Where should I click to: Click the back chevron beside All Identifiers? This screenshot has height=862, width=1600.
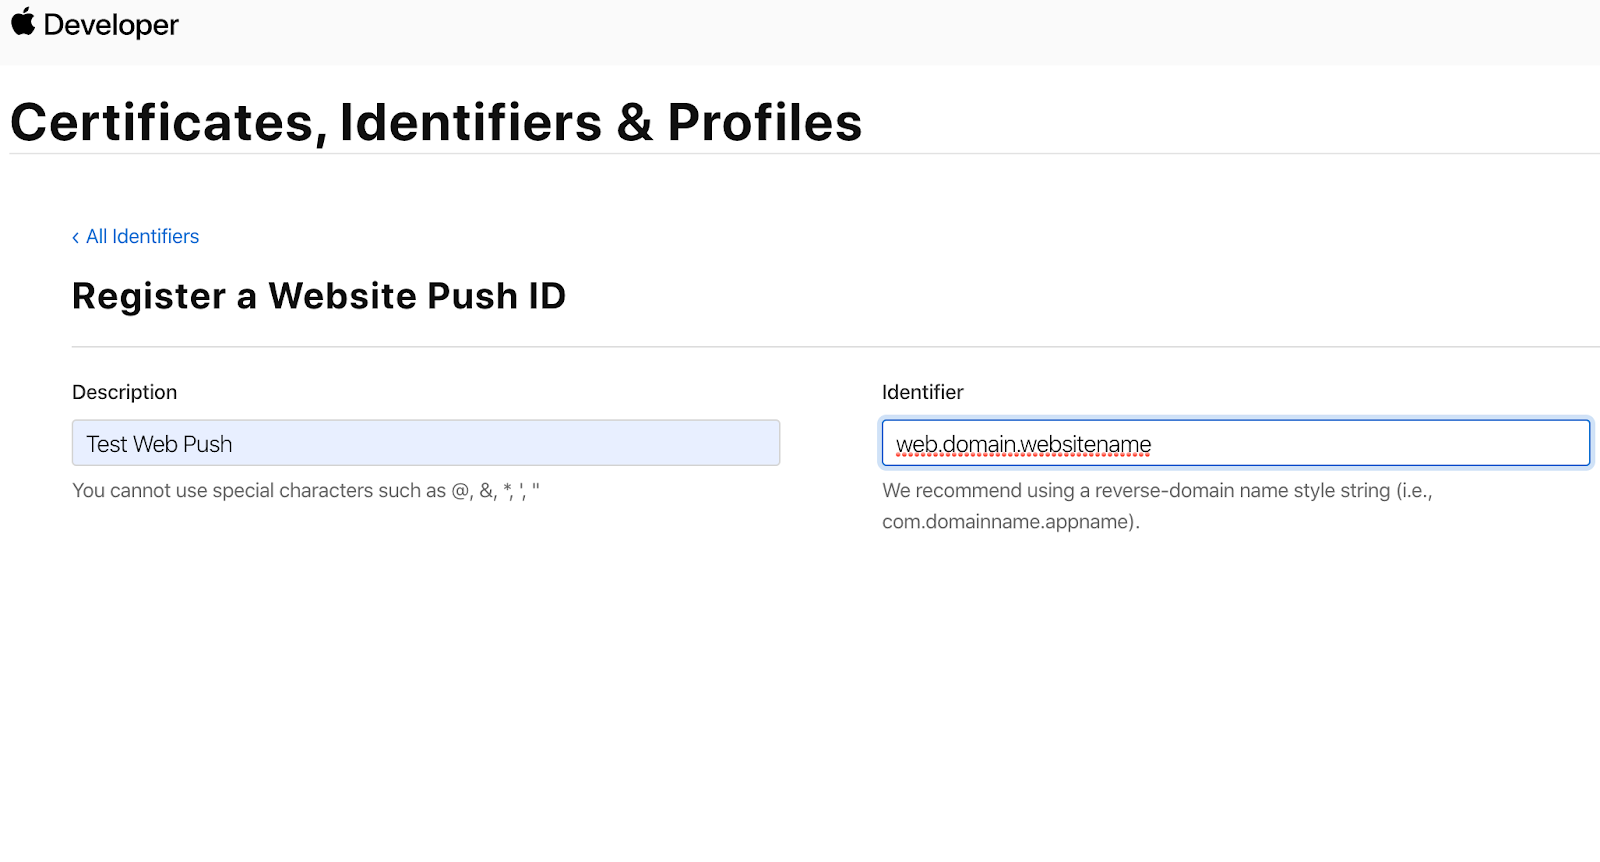(x=76, y=237)
